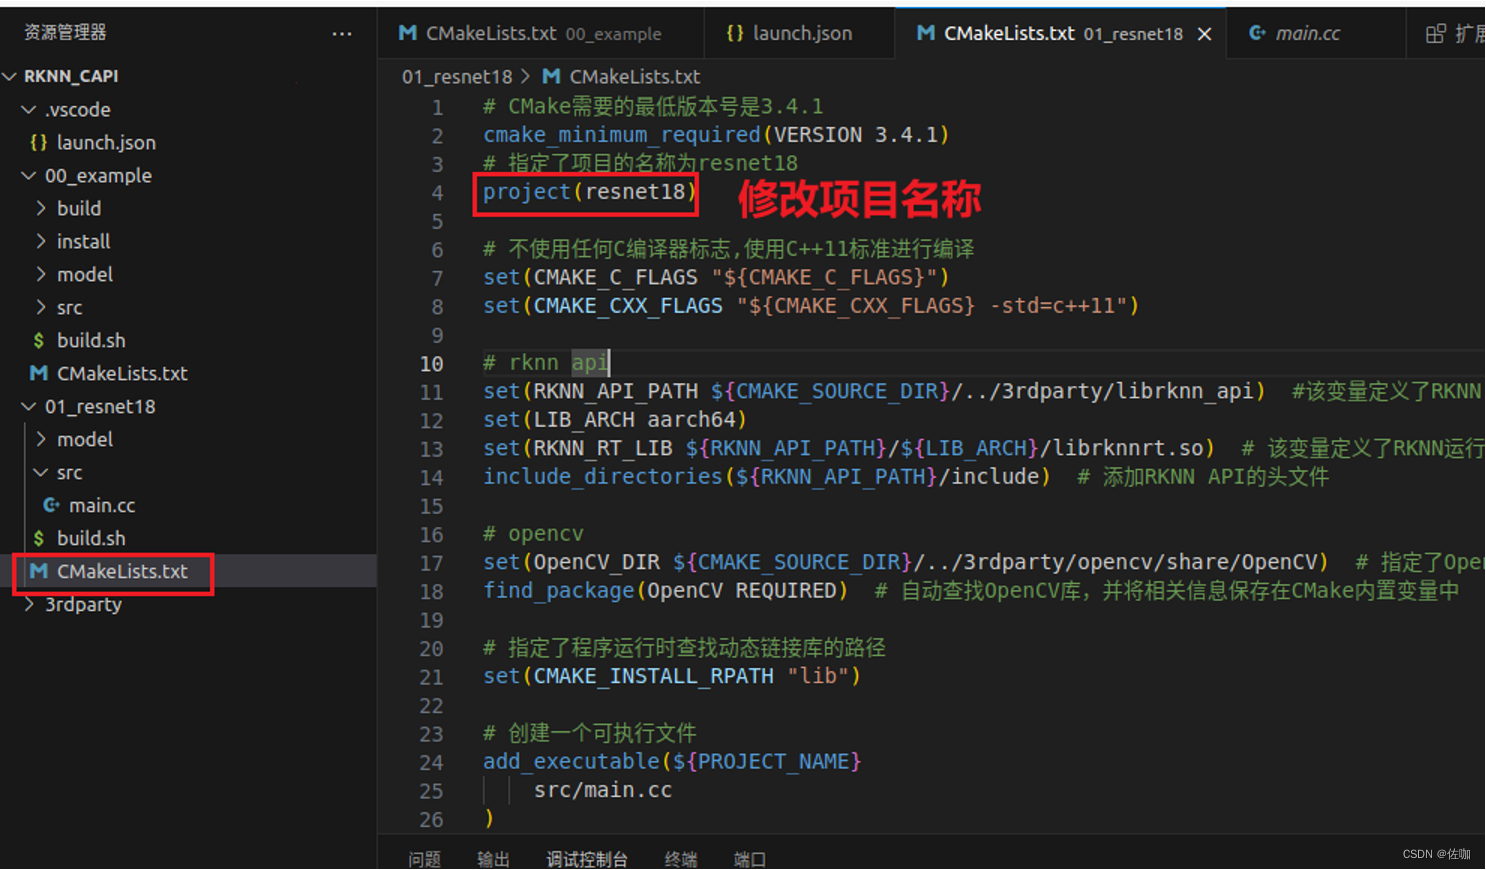Switch to the main.cc tab
This screenshot has width=1486, height=870.
[1315, 33]
